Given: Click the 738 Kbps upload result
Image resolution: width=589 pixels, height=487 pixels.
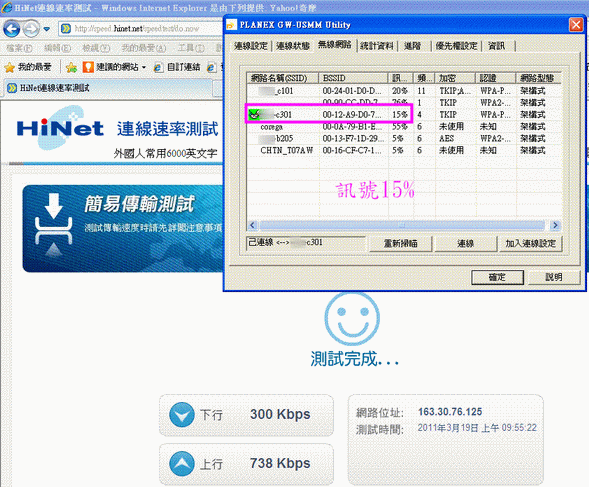Looking at the screenshot, I should [280, 463].
